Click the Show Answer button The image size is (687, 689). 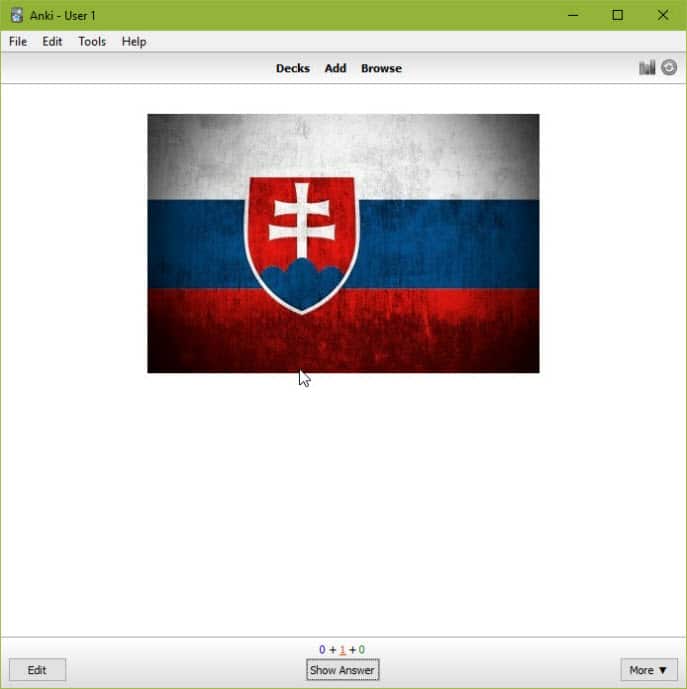(x=342, y=670)
